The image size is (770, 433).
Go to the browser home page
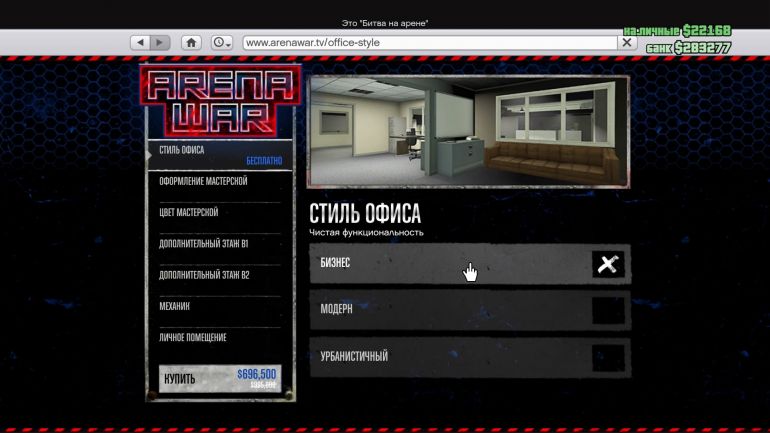coord(191,43)
